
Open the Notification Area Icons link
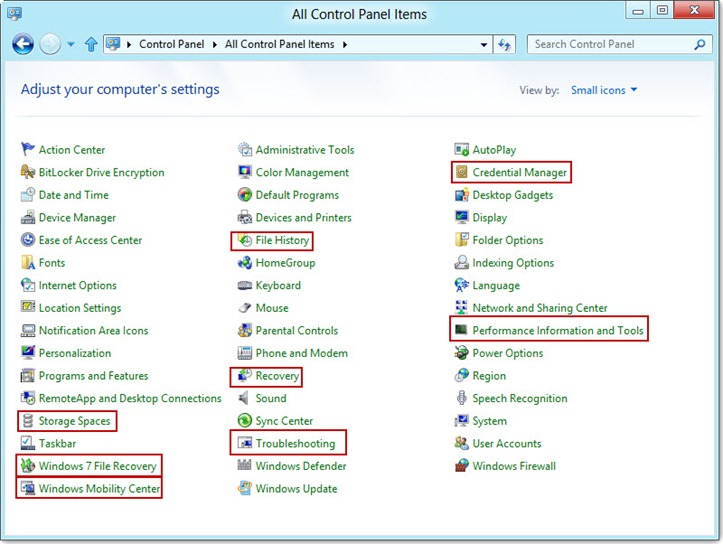[94, 331]
